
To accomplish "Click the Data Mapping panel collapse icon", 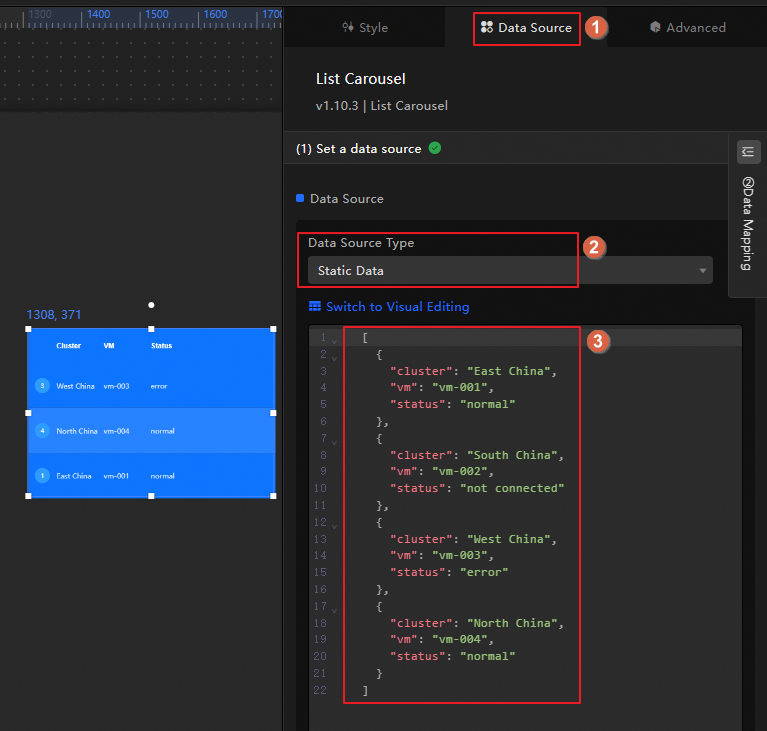I will click(x=749, y=152).
